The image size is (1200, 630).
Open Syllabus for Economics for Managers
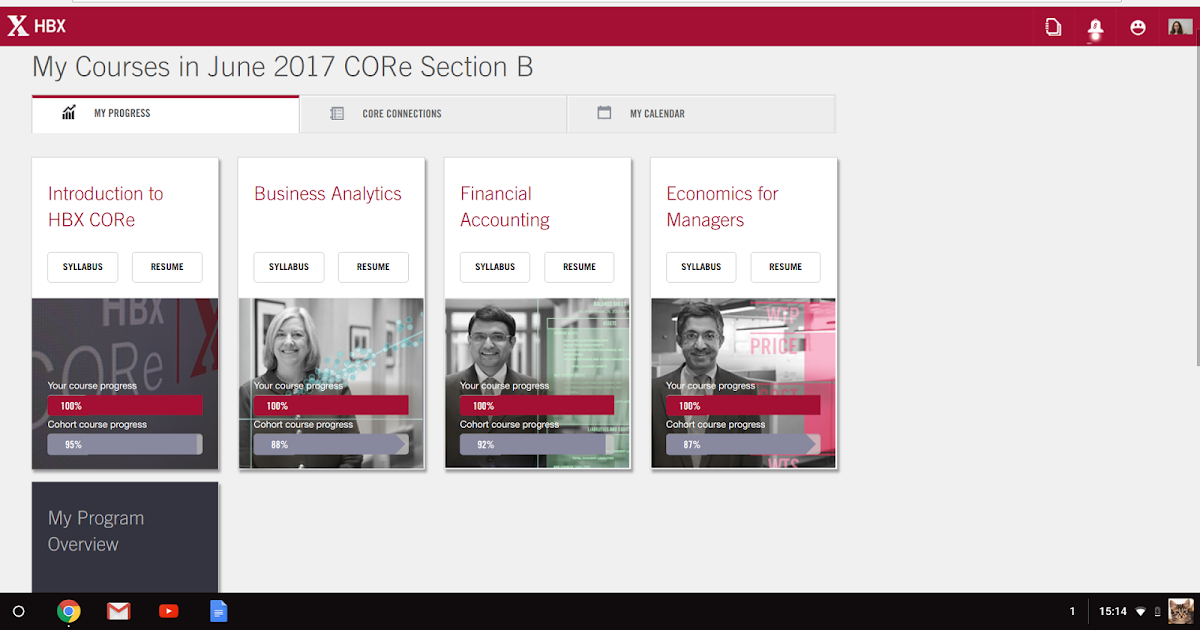[701, 267]
